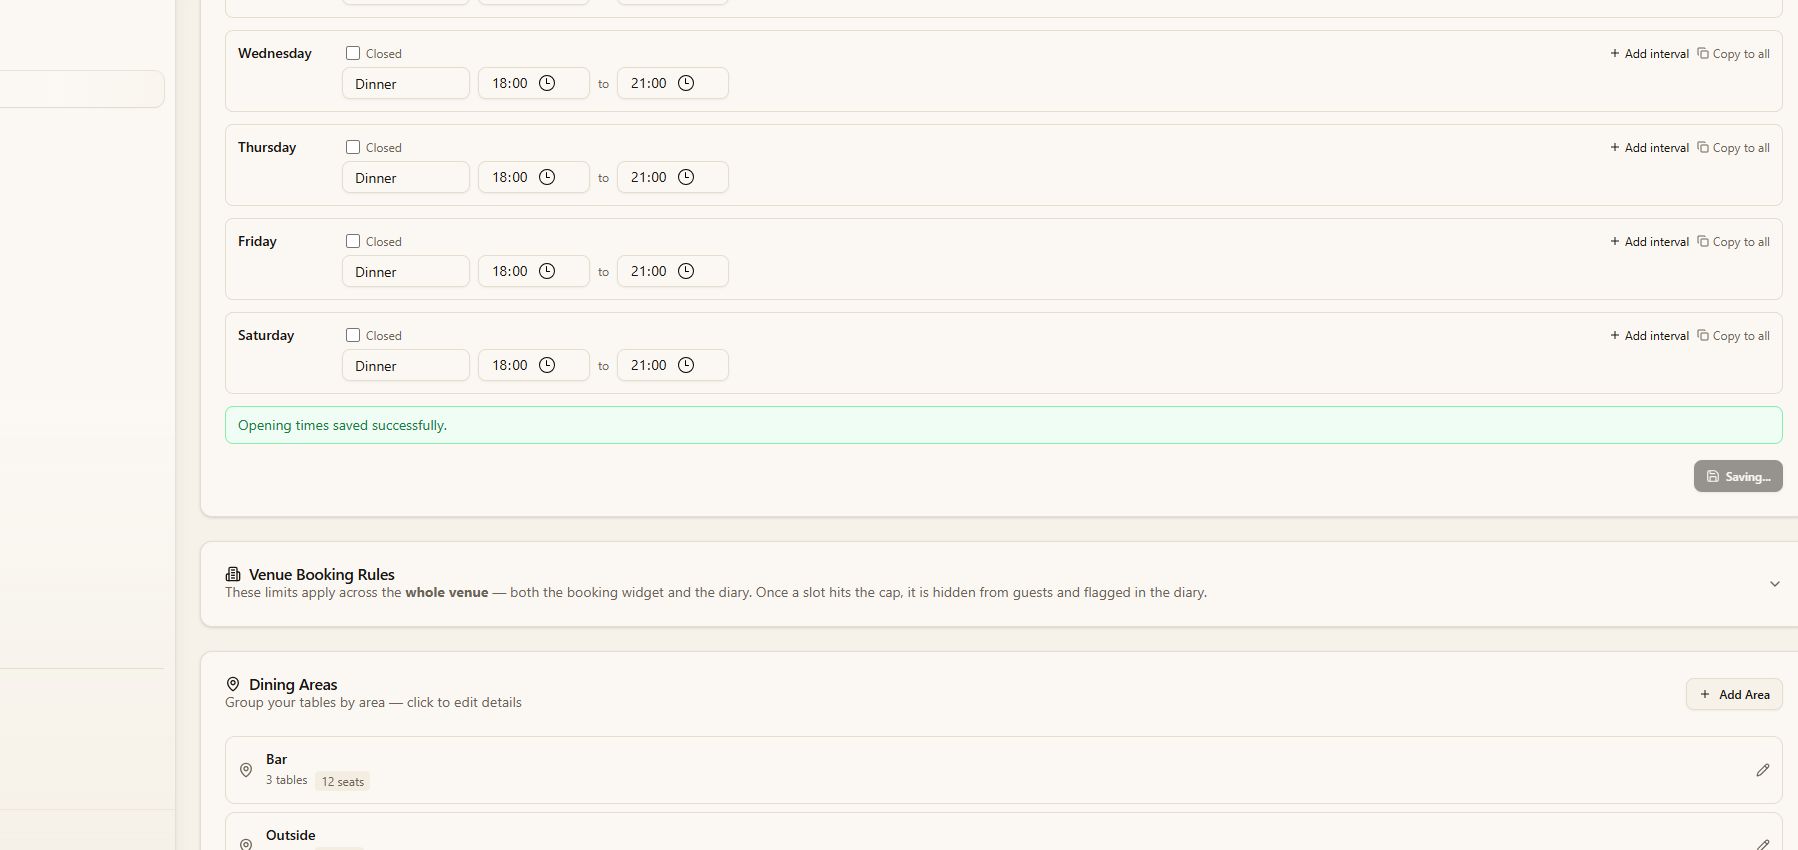The height and width of the screenshot is (850, 1798).
Task: Click the Bar area pin icon
Action: pos(246,770)
